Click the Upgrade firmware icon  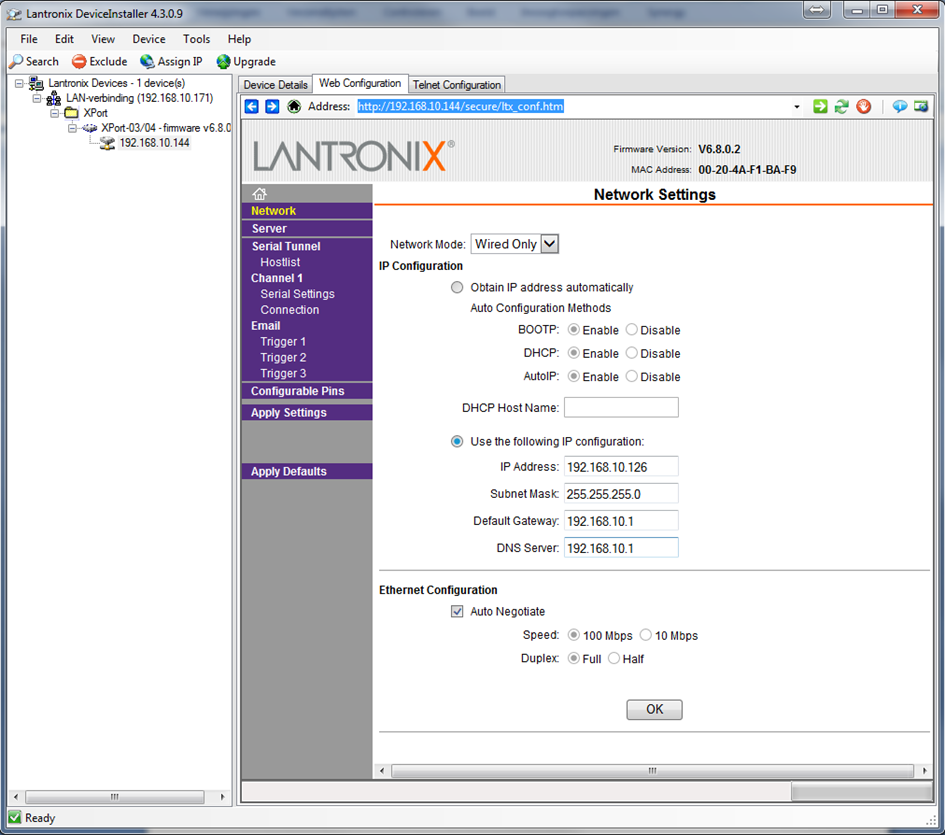click(224, 62)
